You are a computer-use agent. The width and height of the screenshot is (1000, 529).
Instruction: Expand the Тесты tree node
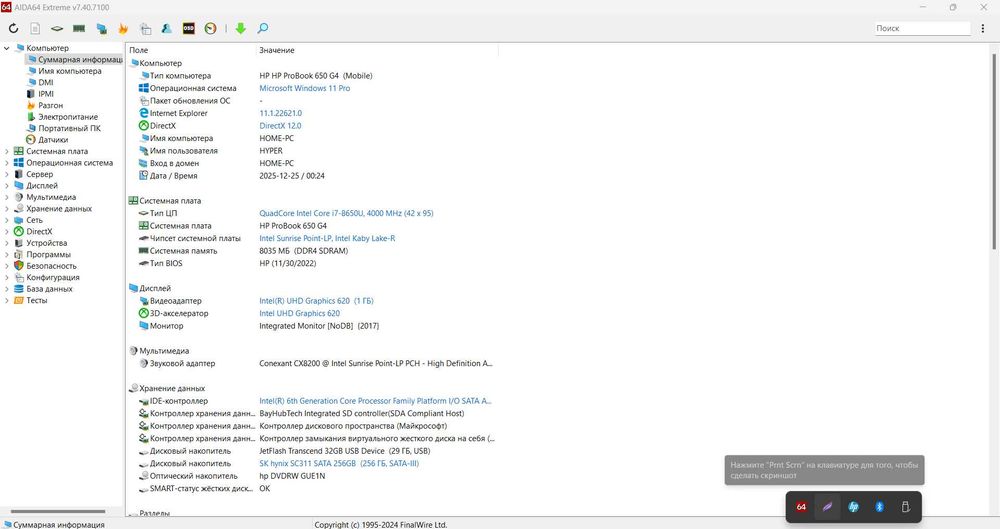point(6,301)
